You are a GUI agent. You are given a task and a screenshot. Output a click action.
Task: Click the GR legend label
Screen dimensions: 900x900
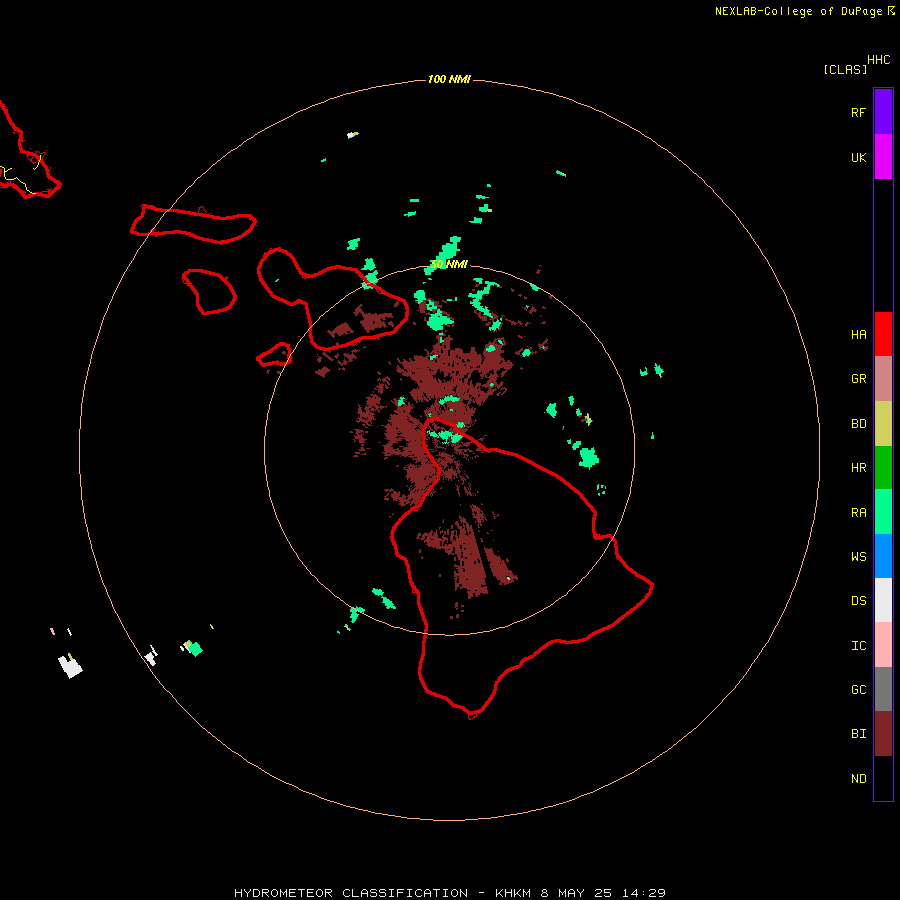click(x=858, y=379)
